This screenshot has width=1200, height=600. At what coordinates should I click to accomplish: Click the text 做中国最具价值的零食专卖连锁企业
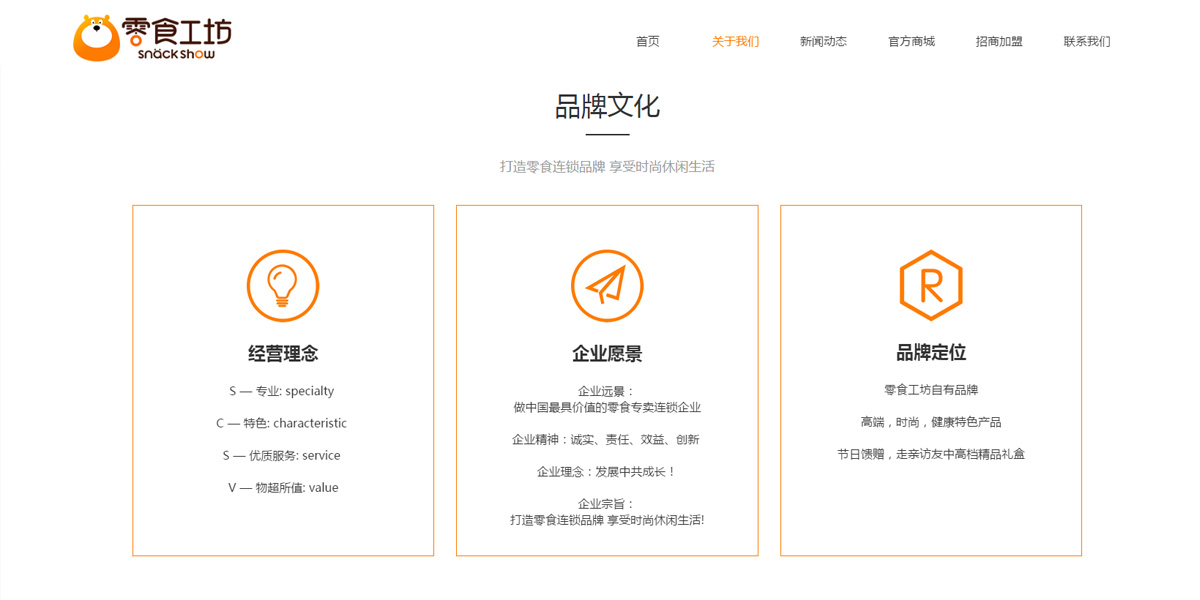tap(607, 407)
